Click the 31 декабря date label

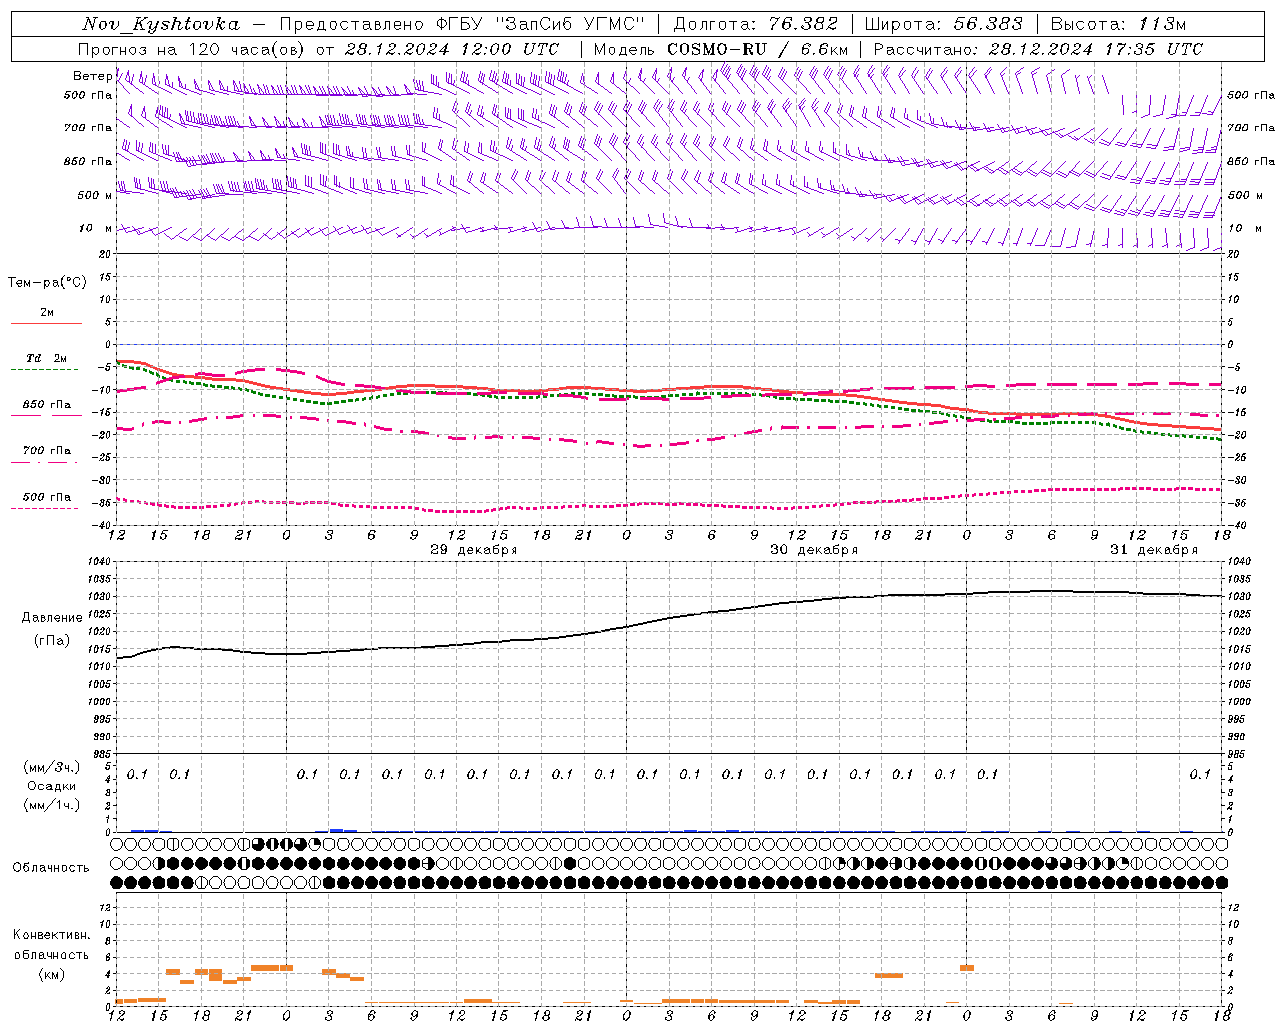(1153, 550)
